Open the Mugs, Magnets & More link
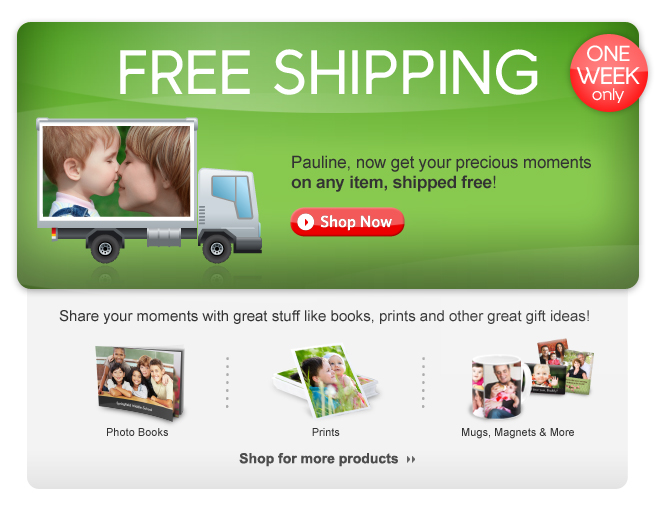Screen dimensions: 655x523 [518, 432]
